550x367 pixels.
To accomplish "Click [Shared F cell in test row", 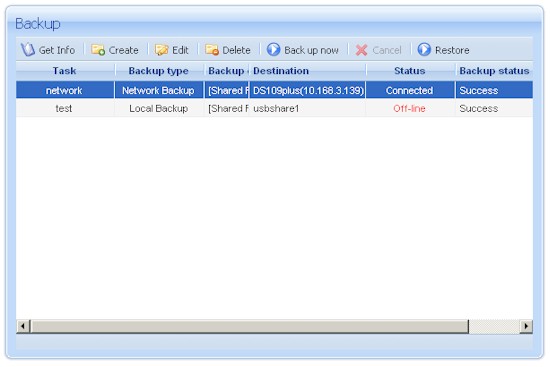I will point(226,108).
